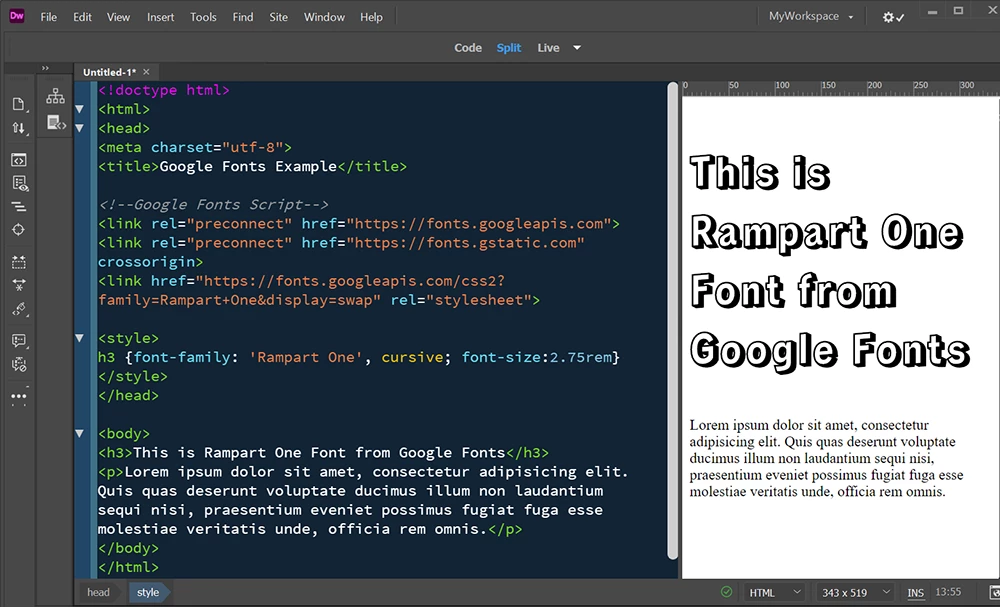Image resolution: width=1000 pixels, height=607 pixels.
Task: Click the 'Rampart One' font-family value in code
Action: click(305, 357)
